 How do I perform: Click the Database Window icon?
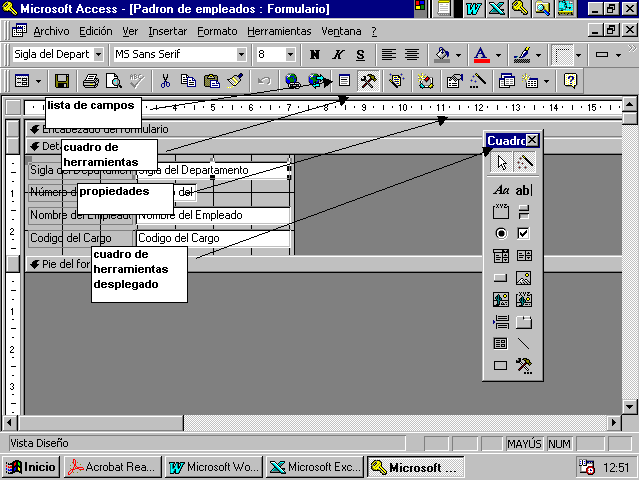[x=507, y=81]
